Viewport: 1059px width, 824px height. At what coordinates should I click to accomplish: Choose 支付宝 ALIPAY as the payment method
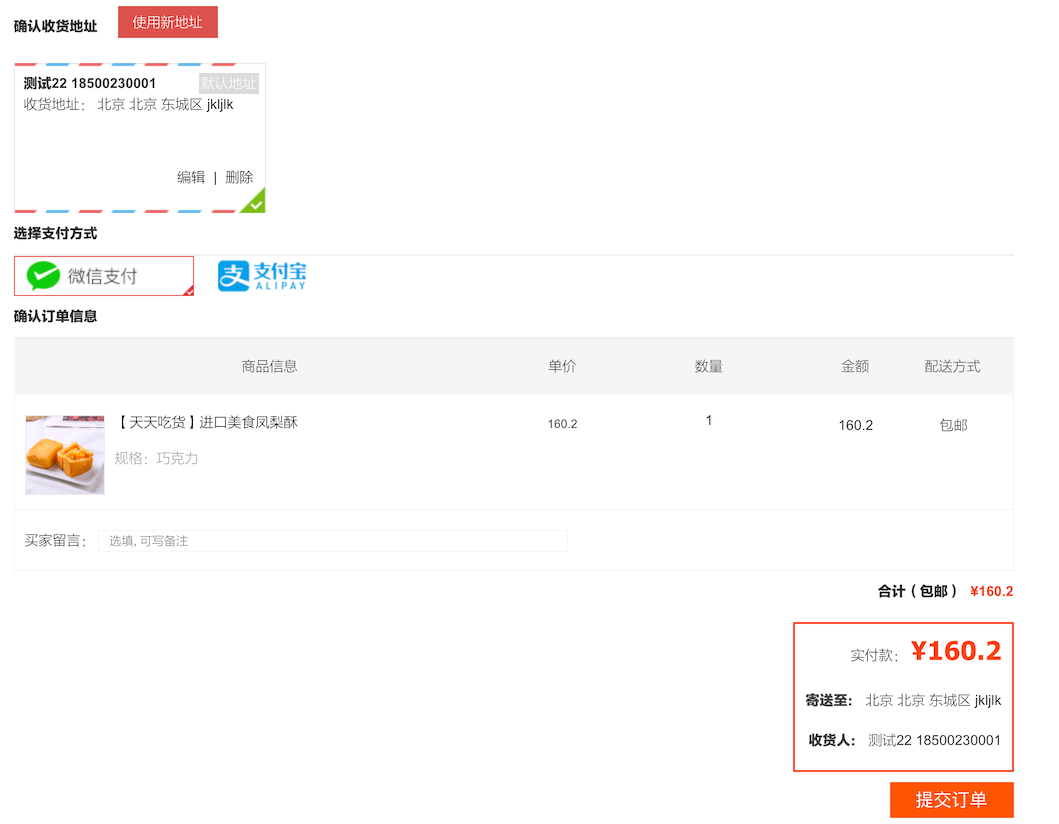pyautogui.click(x=263, y=276)
